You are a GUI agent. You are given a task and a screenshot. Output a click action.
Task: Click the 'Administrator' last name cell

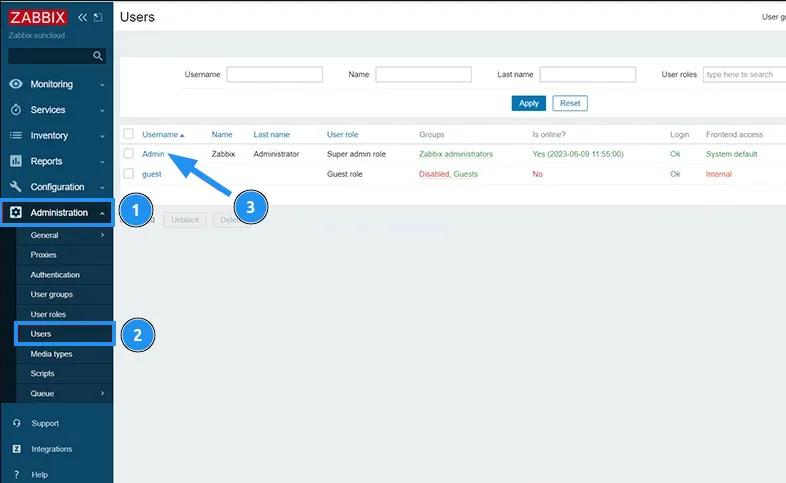point(276,154)
